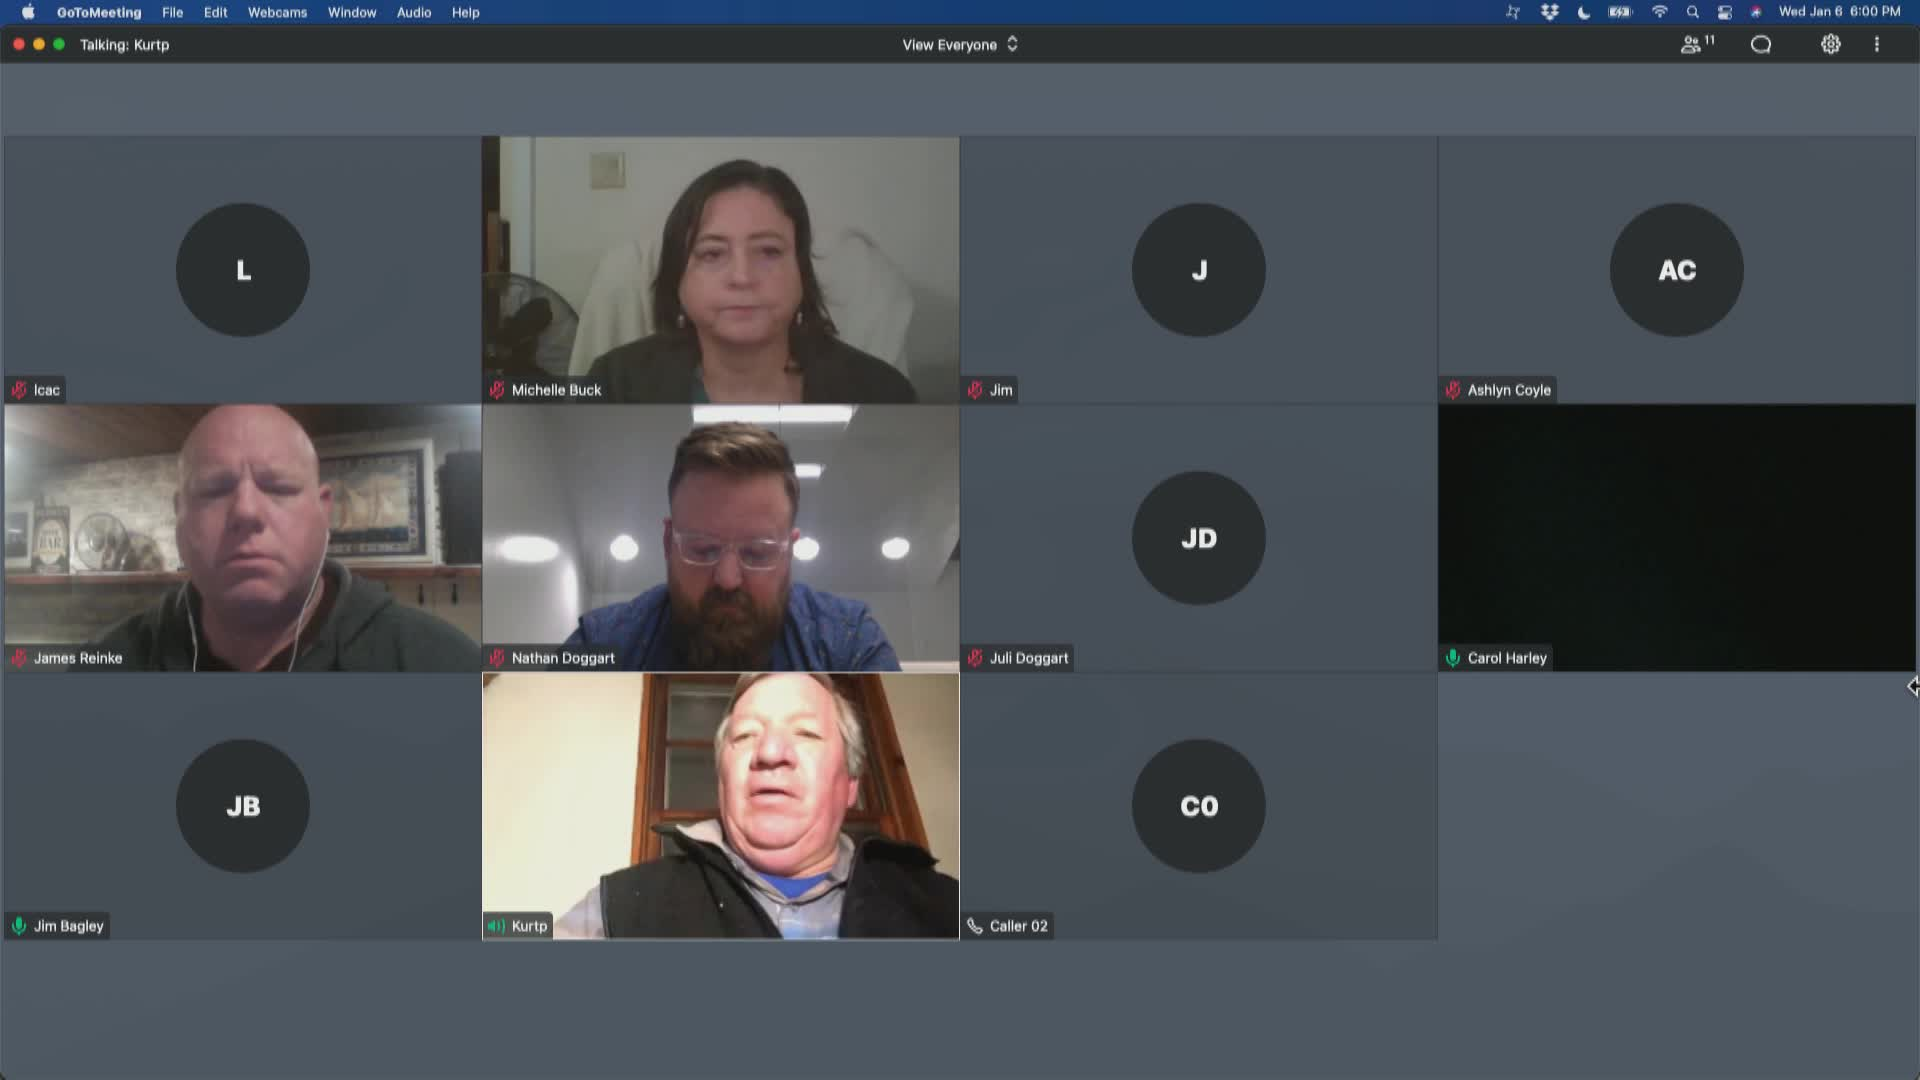The image size is (1920, 1080).
Task: Click the green mic icon beside Jim Bagley
Action: (19, 926)
